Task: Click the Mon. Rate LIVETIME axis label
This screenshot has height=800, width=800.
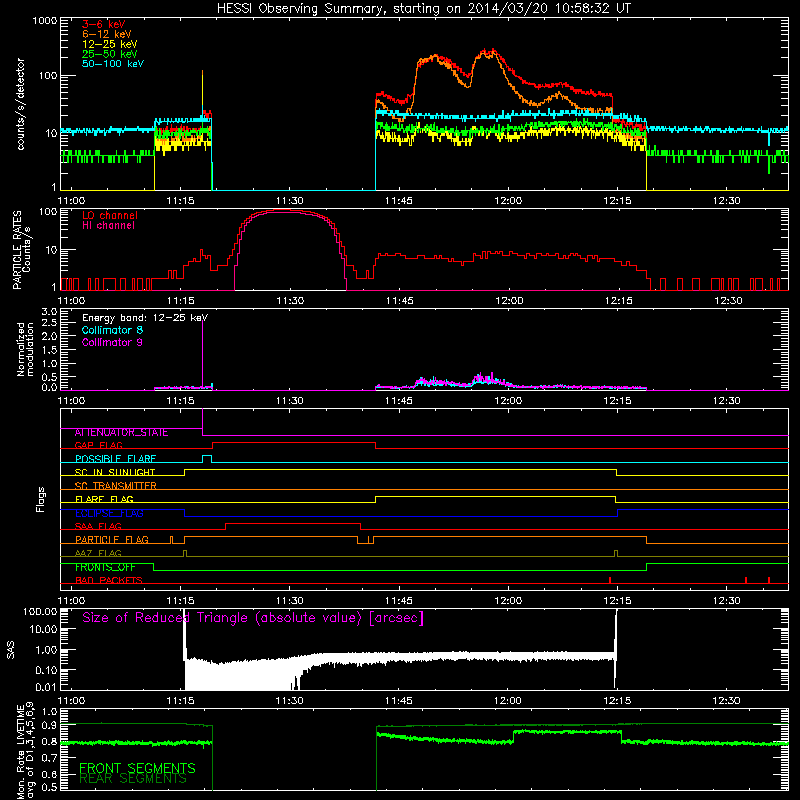Action: pyautogui.click(x=25, y=752)
